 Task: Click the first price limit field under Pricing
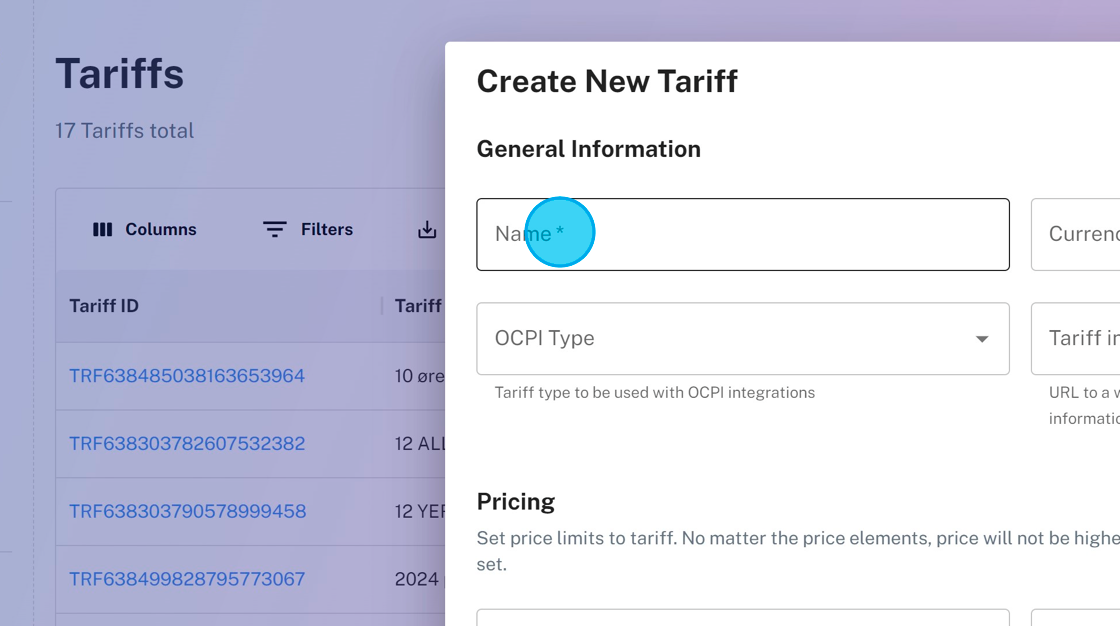pyautogui.click(x=742, y=617)
